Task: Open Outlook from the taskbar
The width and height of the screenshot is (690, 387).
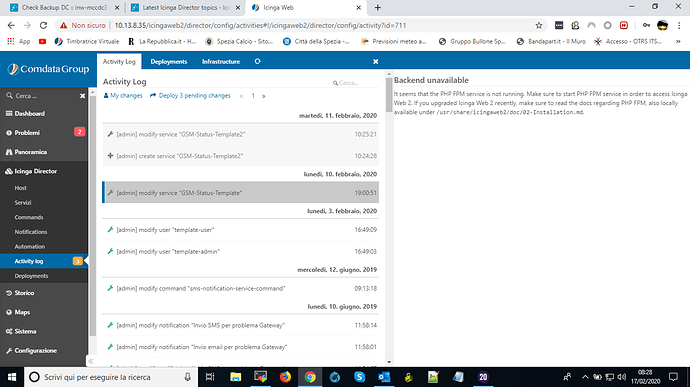Action: (x=384, y=377)
